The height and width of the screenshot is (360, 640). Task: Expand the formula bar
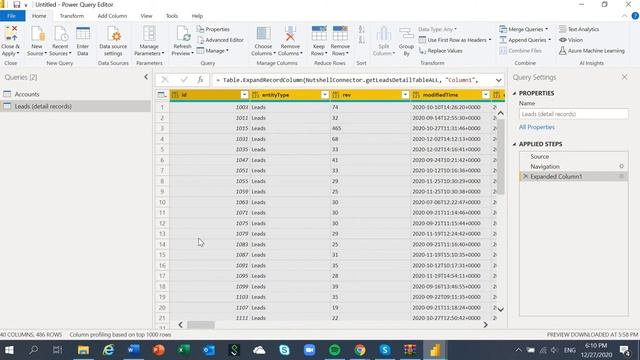tap(498, 80)
